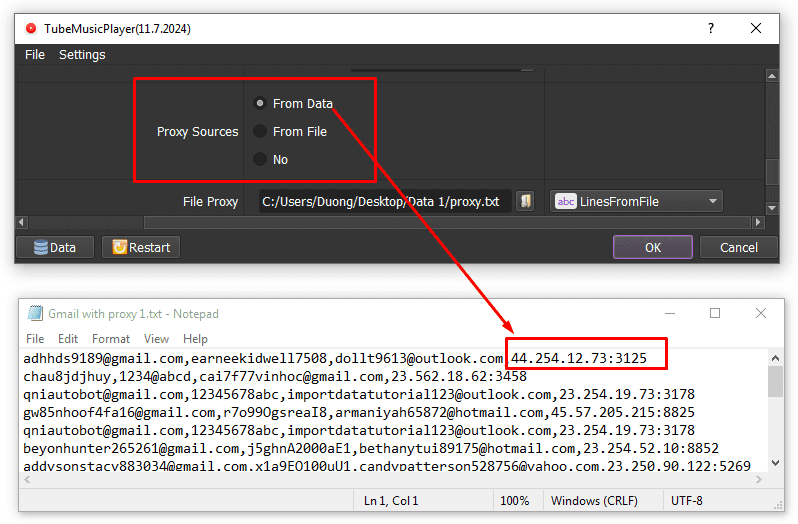Screen dimensions: 798x524
Task: Click the 100% zoom status entry
Action: coord(515,501)
